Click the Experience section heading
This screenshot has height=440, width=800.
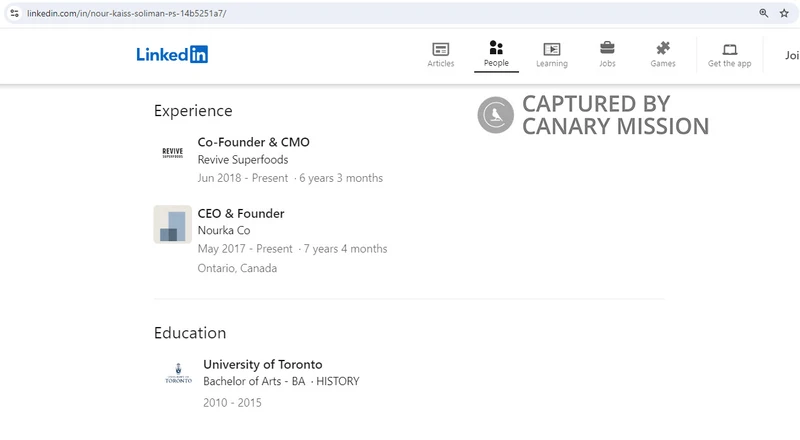click(x=193, y=111)
